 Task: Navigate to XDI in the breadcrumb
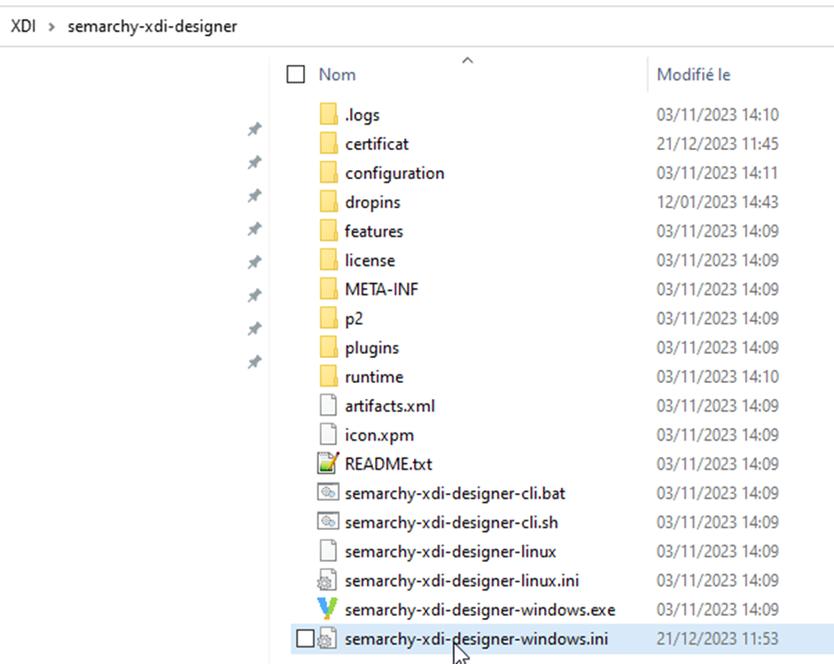coord(23,26)
